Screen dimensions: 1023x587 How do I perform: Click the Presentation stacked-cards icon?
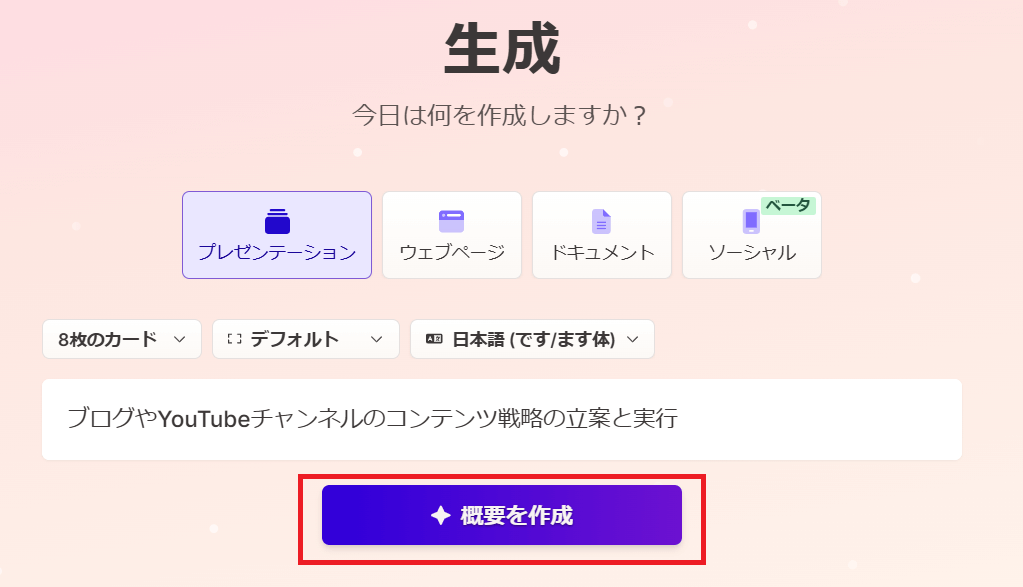(277, 221)
